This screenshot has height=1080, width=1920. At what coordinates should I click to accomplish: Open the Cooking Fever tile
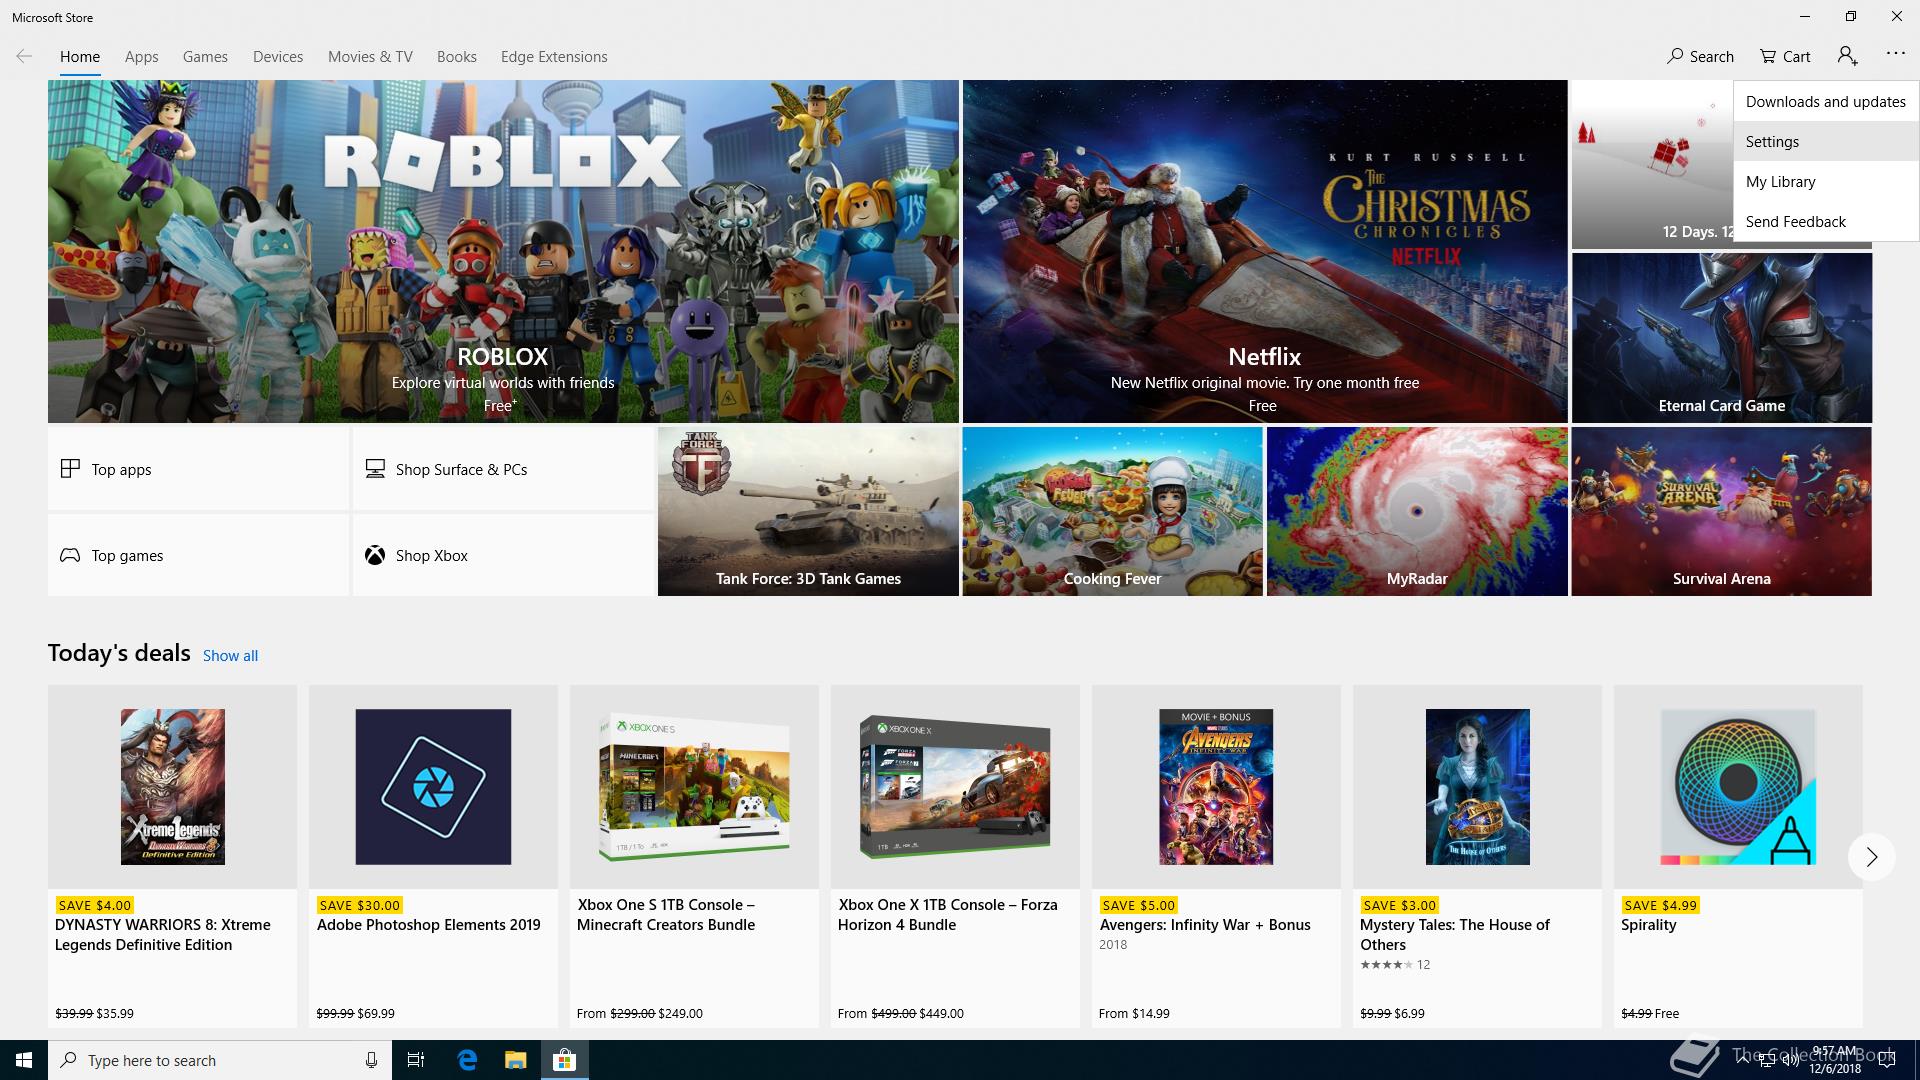[1113, 512]
